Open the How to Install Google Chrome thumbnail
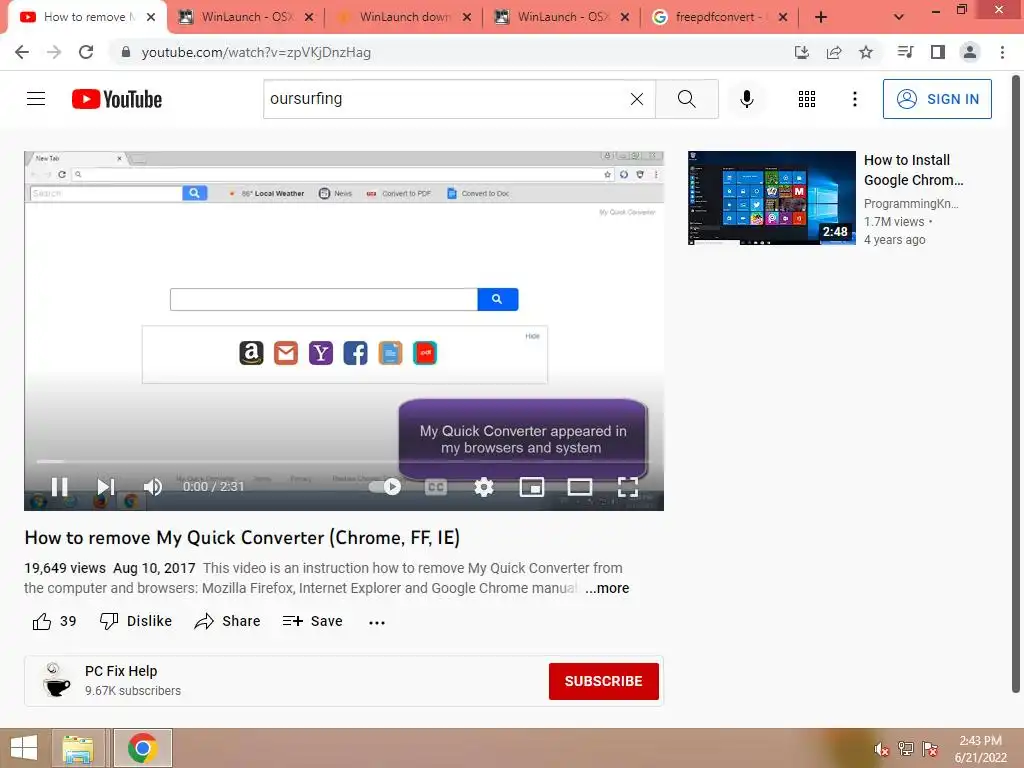 [x=771, y=198]
